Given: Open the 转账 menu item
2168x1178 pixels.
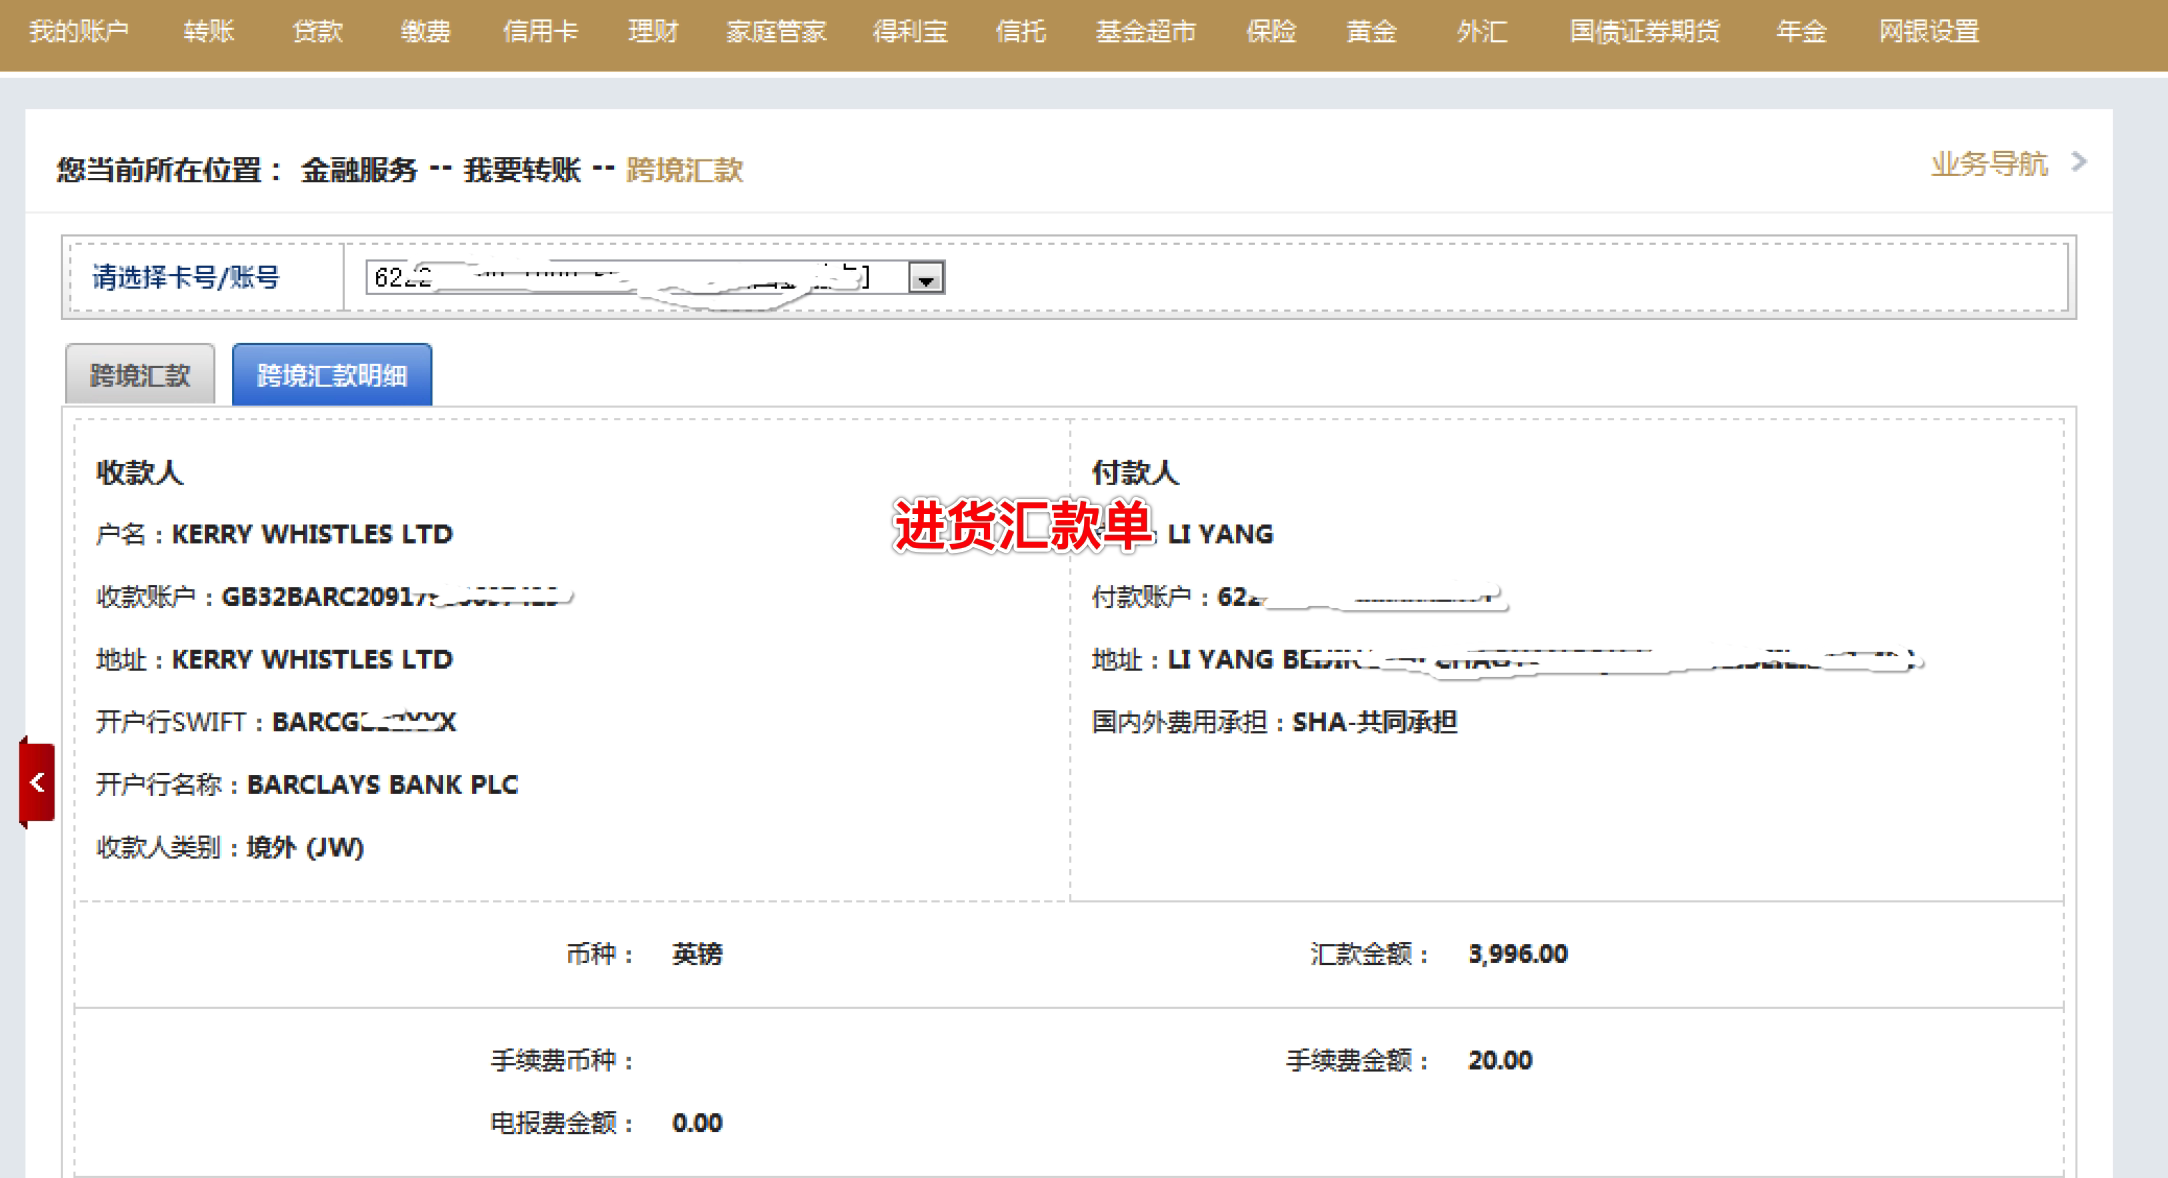Looking at the screenshot, I should coord(209,32).
